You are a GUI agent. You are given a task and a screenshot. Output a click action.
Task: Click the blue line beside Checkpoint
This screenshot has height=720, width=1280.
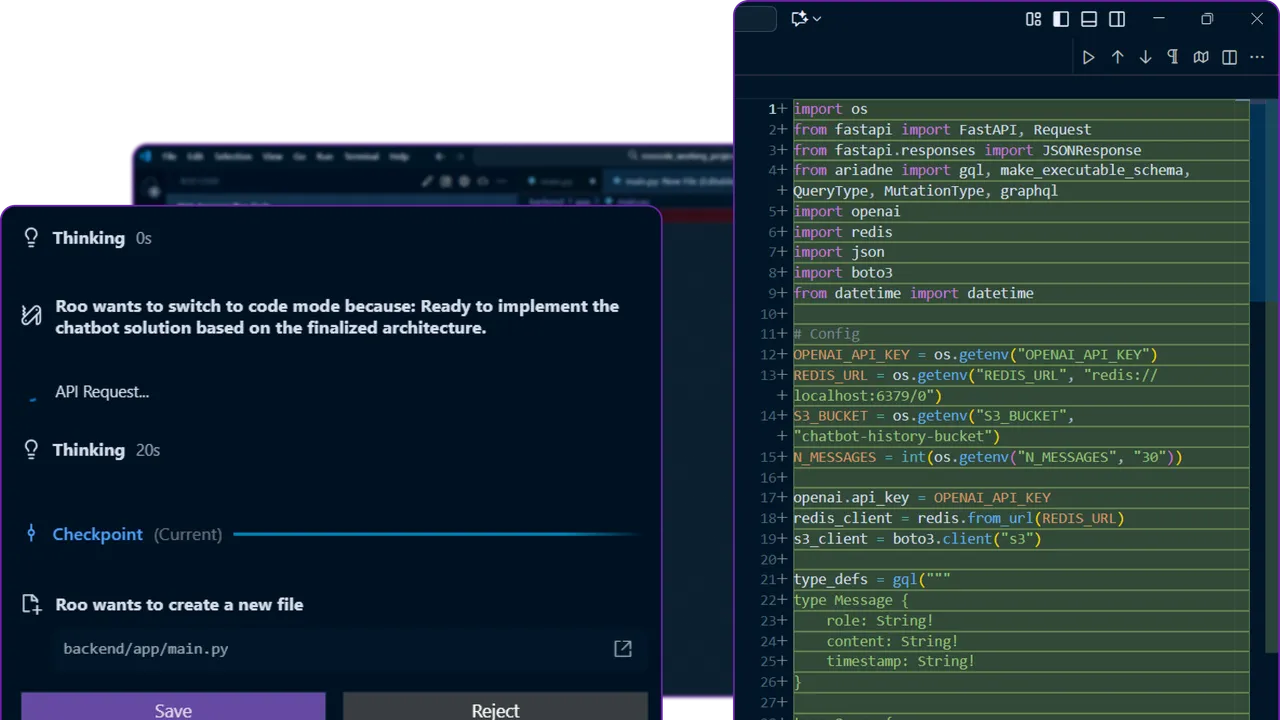coord(436,534)
